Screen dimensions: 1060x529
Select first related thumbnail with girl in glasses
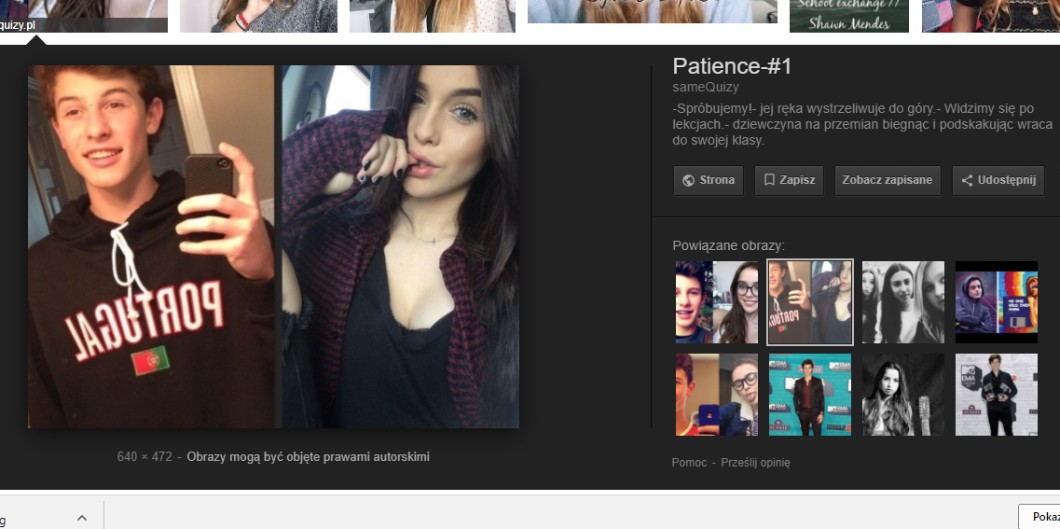click(716, 302)
